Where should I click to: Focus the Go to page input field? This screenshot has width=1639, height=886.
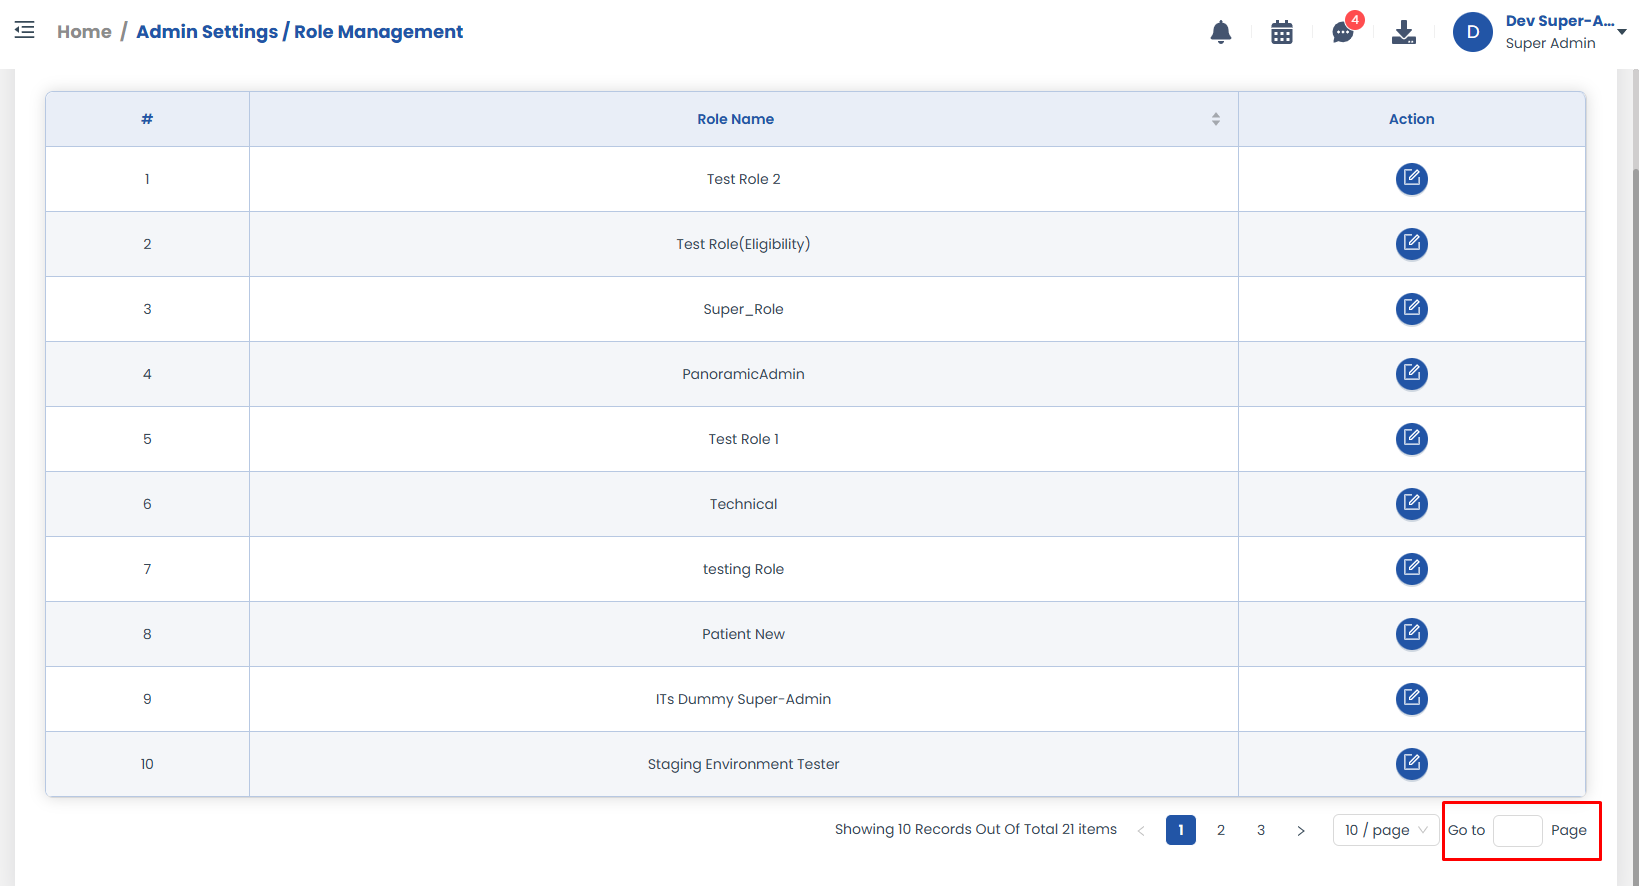(1516, 830)
